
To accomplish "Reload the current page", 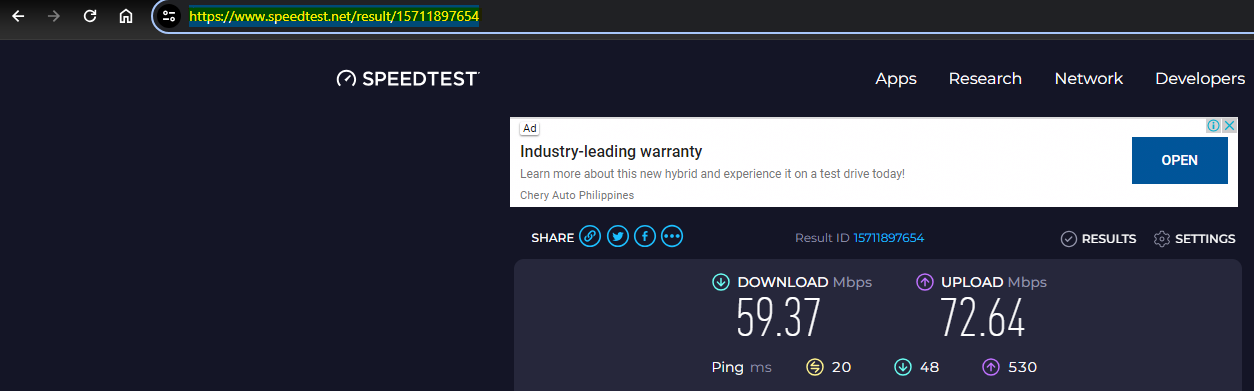I will click(90, 16).
